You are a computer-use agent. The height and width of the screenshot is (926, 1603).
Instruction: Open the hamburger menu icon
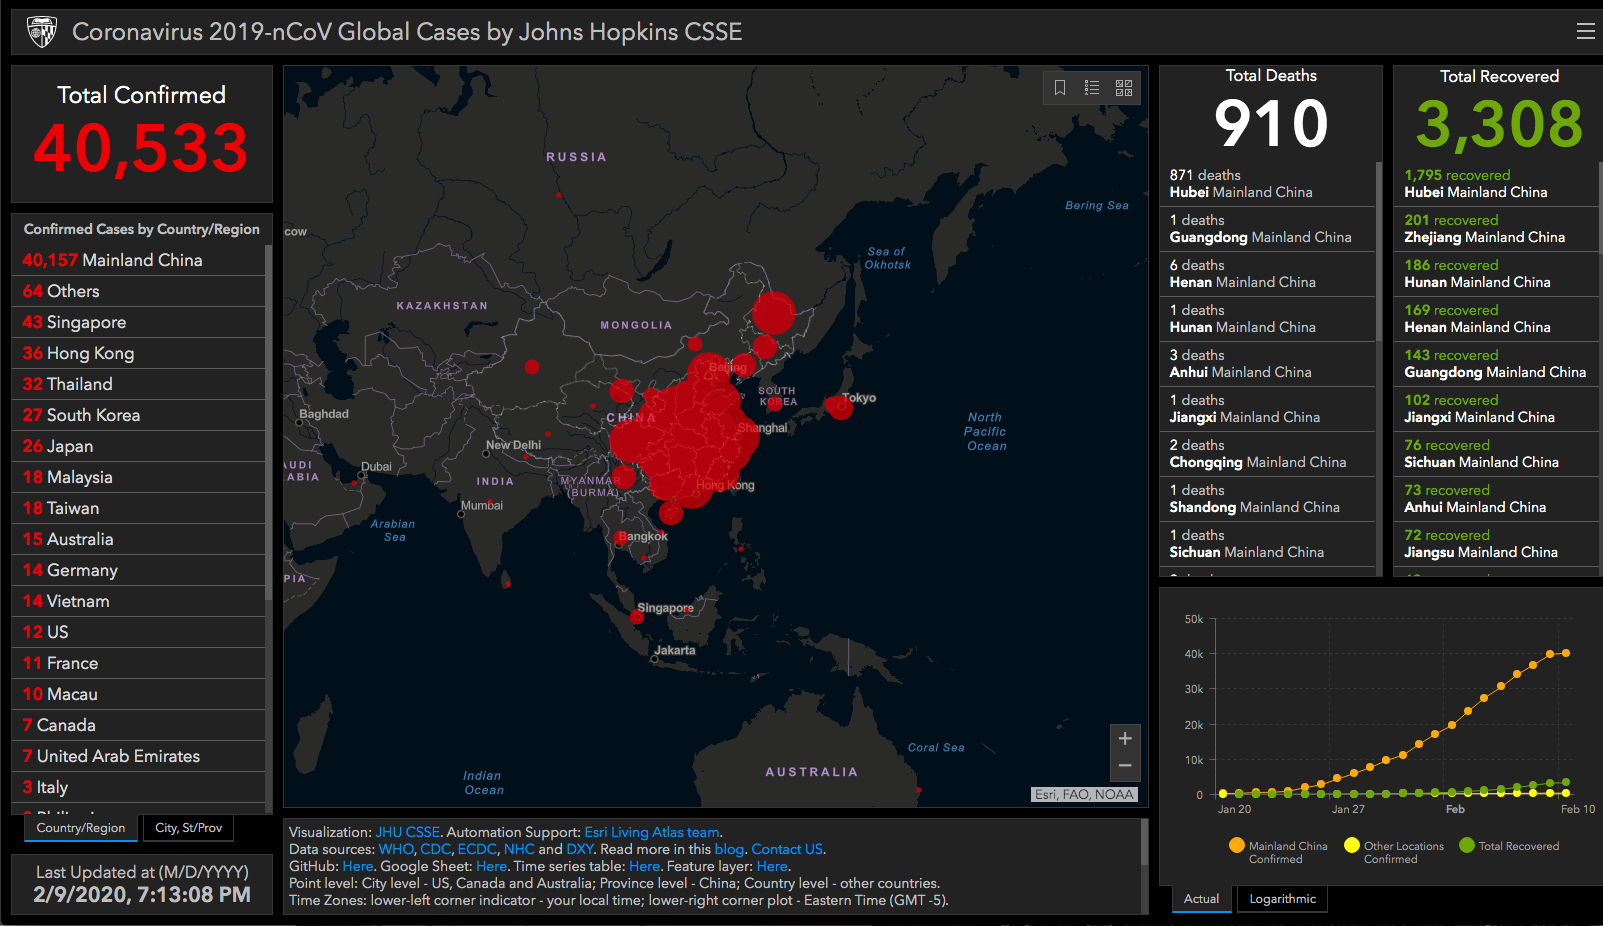tap(1585, 31)
